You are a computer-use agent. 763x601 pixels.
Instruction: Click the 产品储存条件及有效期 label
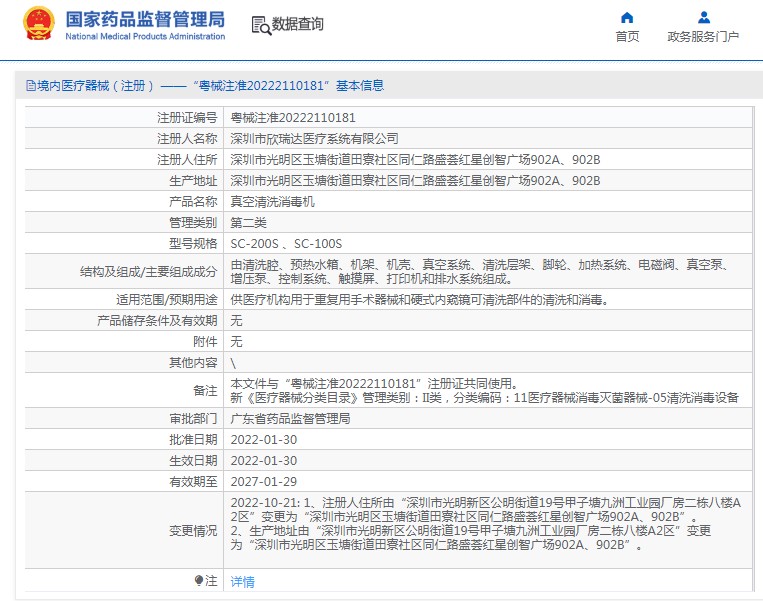[x=157, y=321]
